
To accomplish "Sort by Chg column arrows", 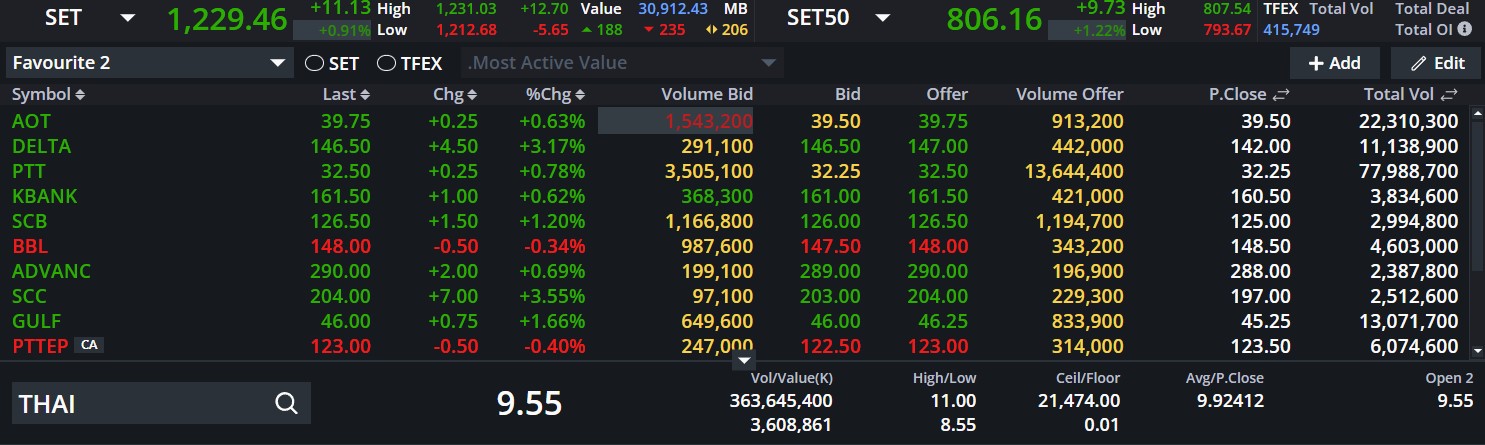I will coord(471,94).
